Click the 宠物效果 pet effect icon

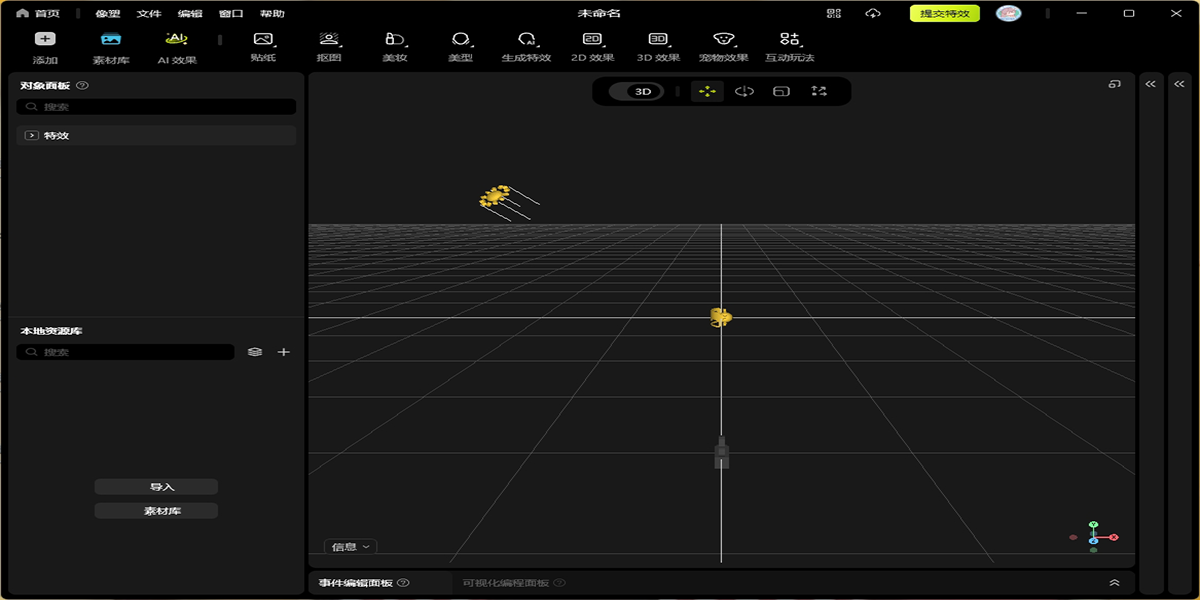(723, 46)
